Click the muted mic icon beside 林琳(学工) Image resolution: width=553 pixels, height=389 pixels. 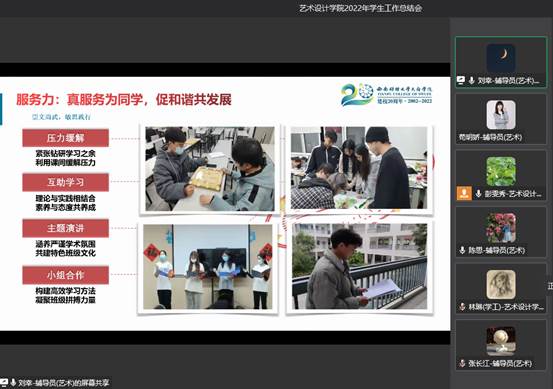[462, 307]
